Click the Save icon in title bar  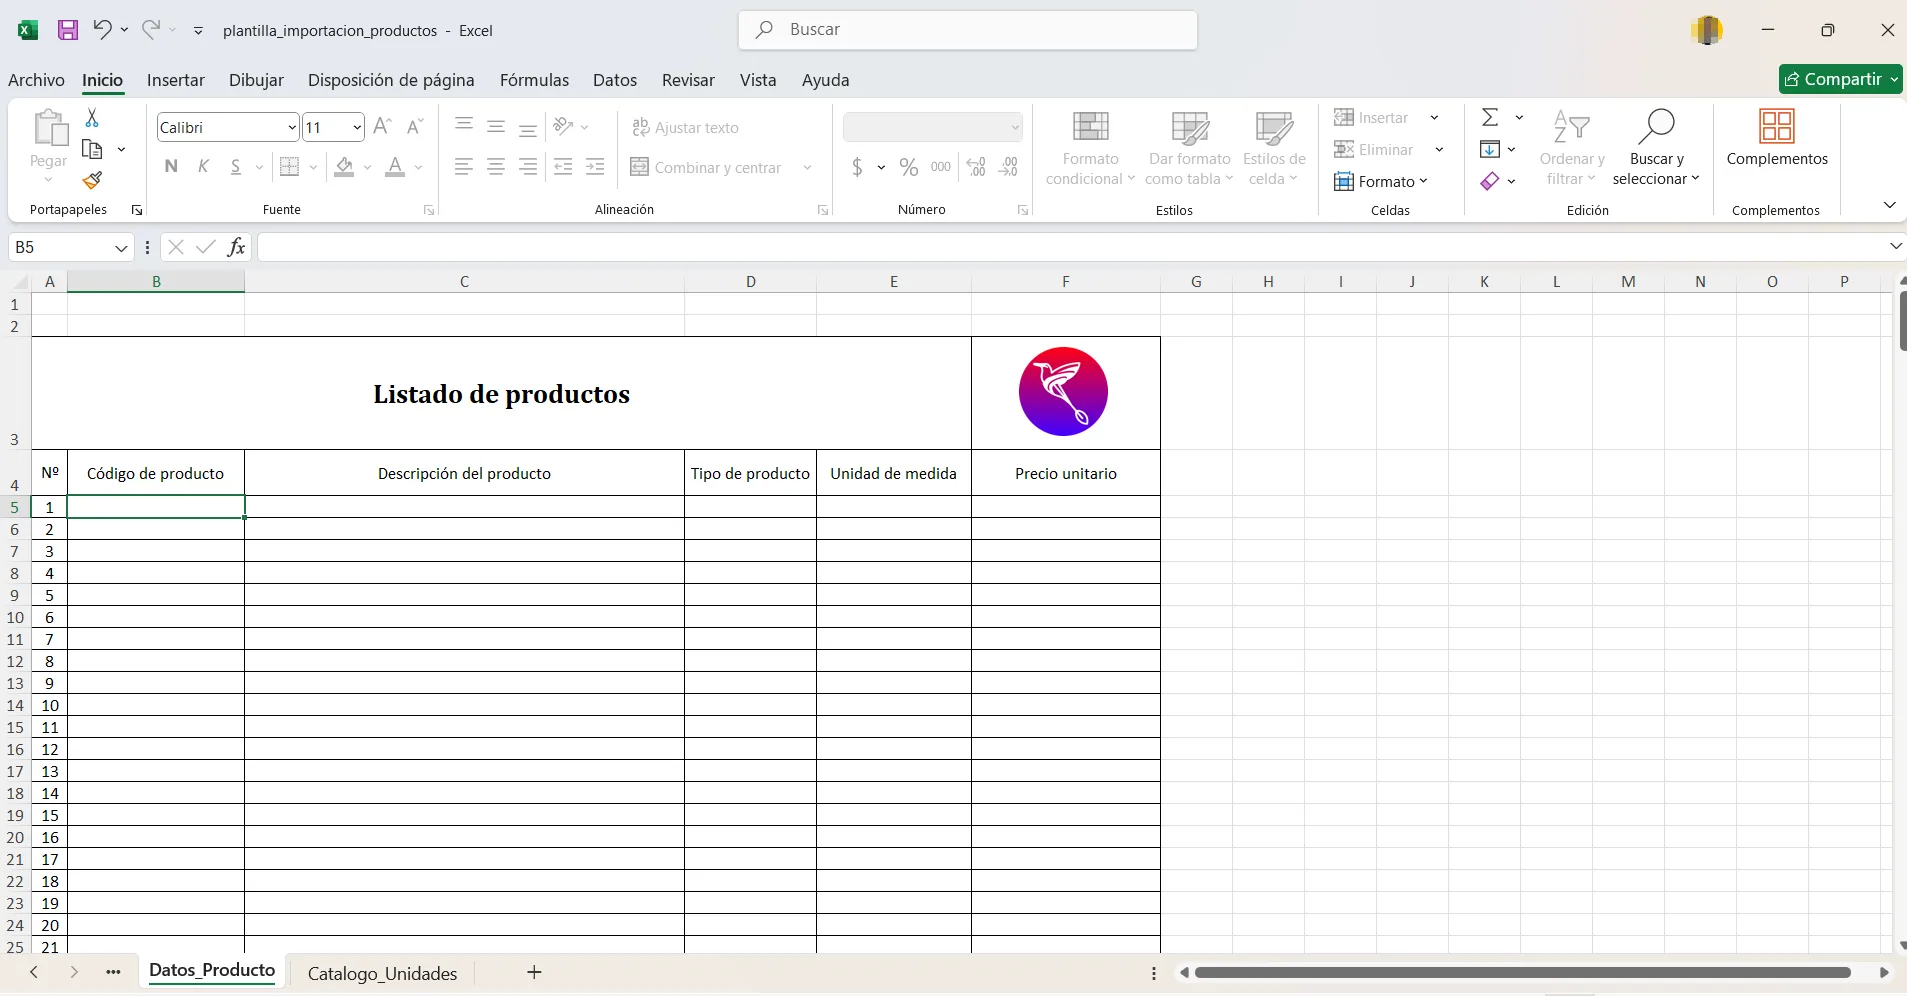tap(68, 30)
